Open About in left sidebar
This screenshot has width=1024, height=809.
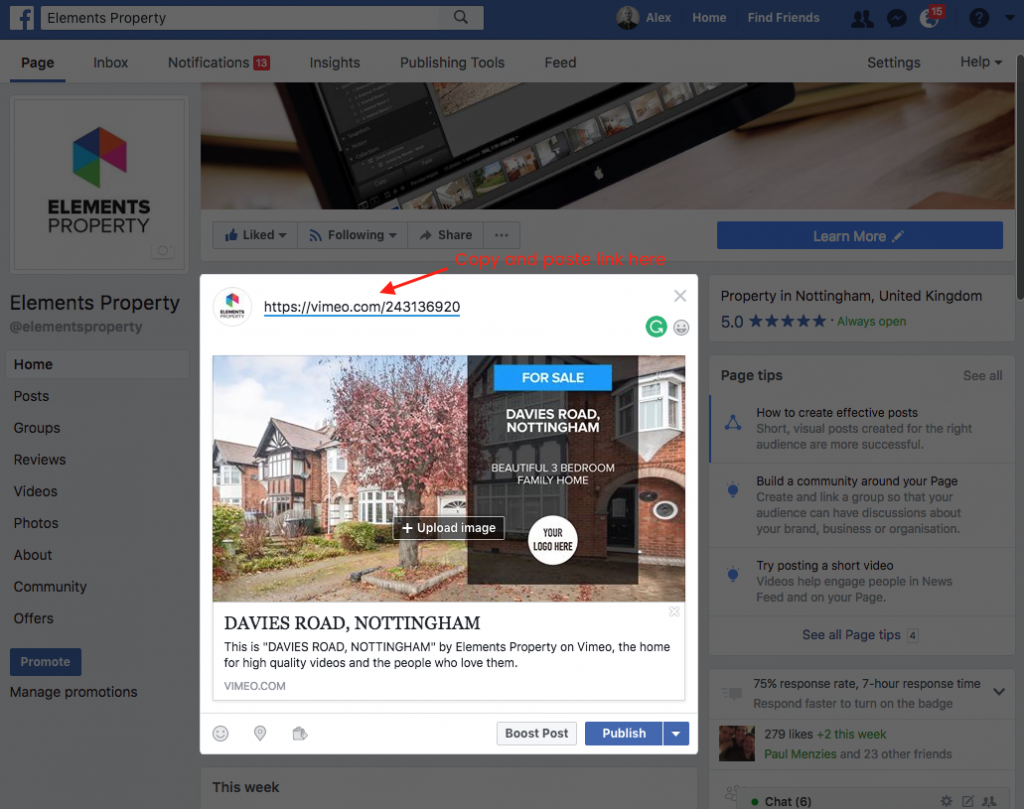[33, 555]
